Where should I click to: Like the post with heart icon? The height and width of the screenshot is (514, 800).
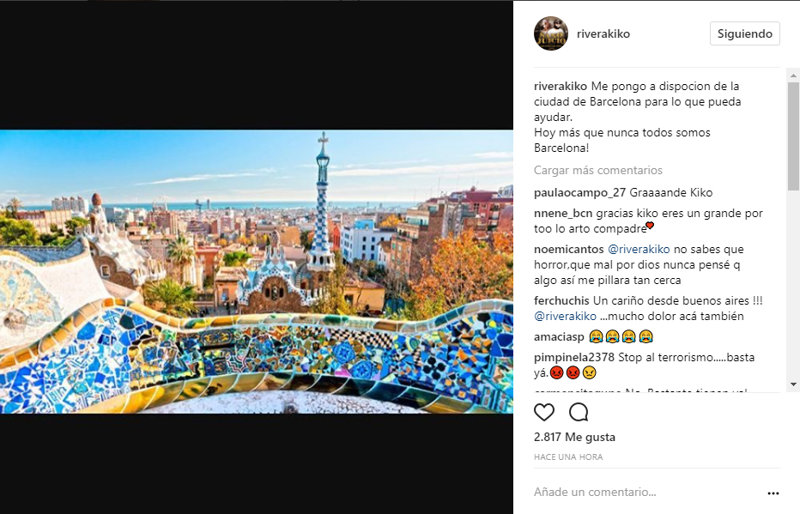544,412
